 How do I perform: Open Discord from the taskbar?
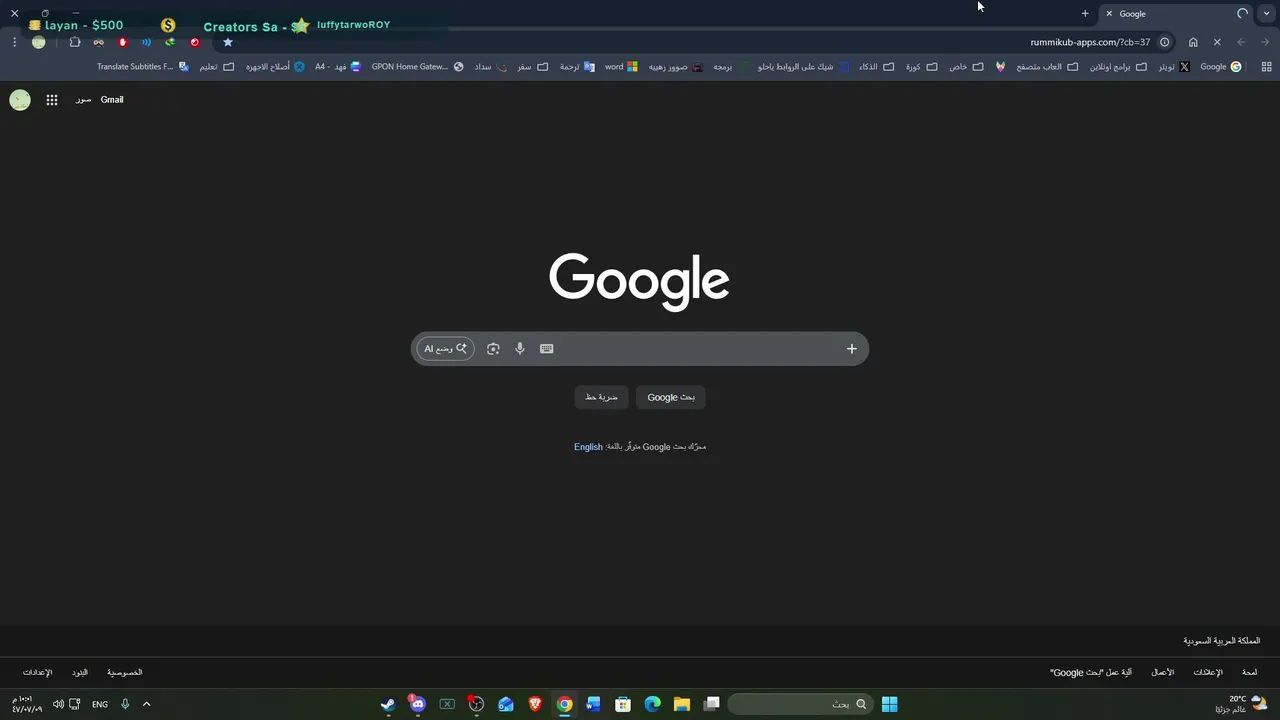(417, 704)
